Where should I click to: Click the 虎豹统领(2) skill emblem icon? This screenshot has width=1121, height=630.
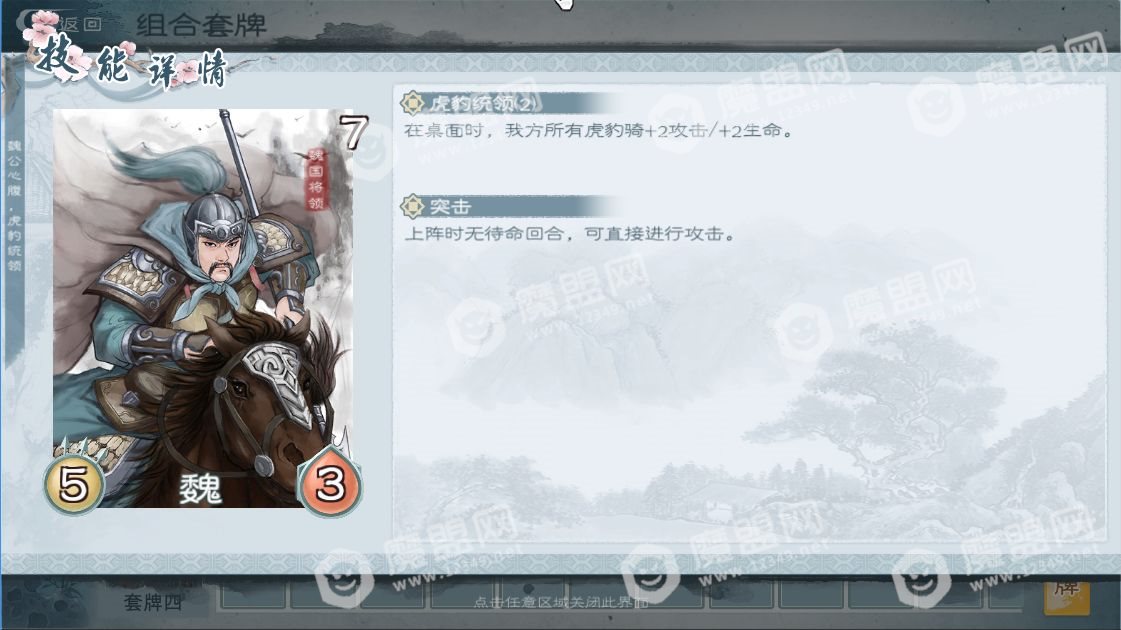413,104
